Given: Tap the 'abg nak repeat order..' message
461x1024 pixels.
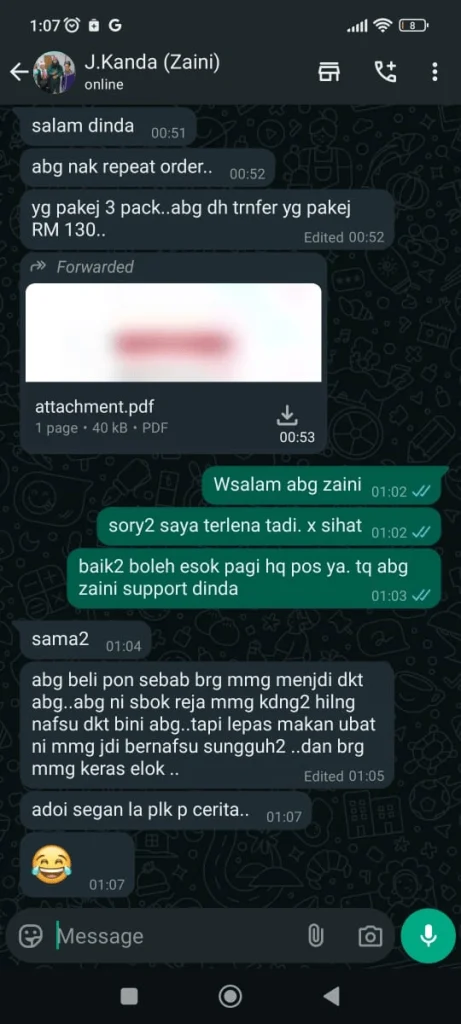Looking at the screenshot, I should (147, 168).
